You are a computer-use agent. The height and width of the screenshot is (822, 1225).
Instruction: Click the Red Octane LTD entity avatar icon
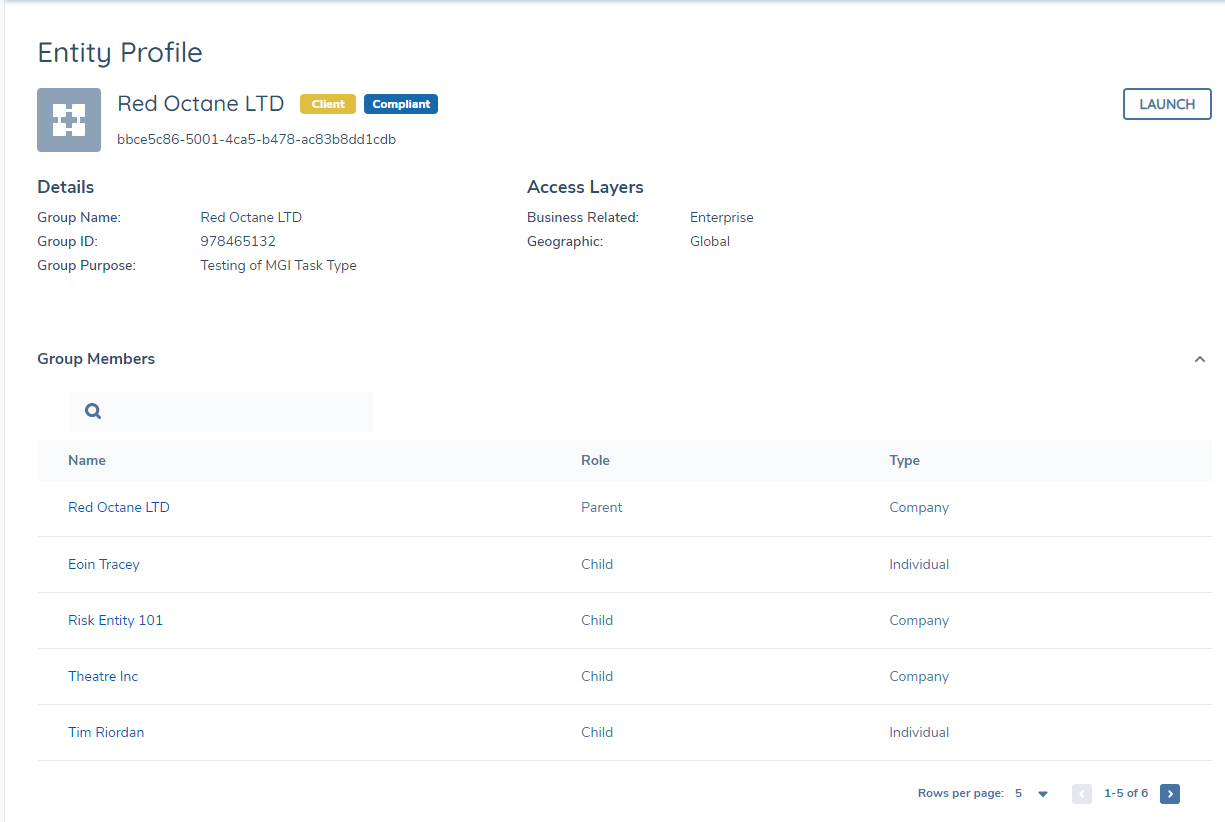tap(69, 120)
